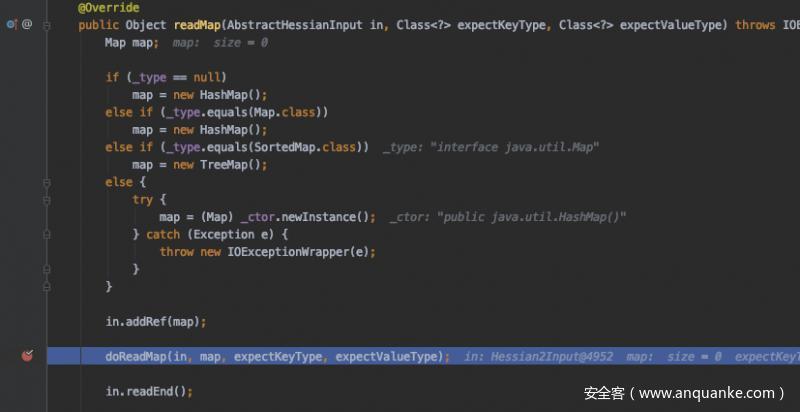The height and width of the screenshot is (412, 800).
Task: Click the @Override annotation
Action: [x=108, y=8]
